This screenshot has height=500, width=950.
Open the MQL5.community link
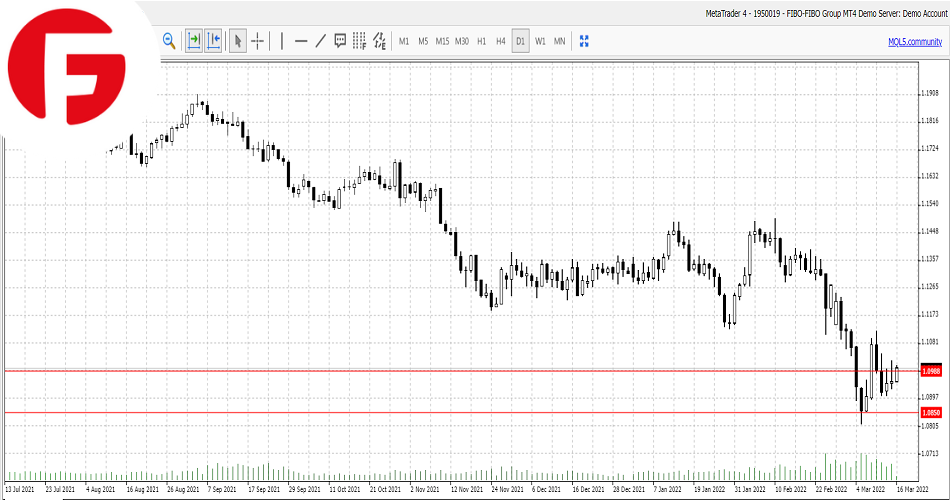(914, 41)
